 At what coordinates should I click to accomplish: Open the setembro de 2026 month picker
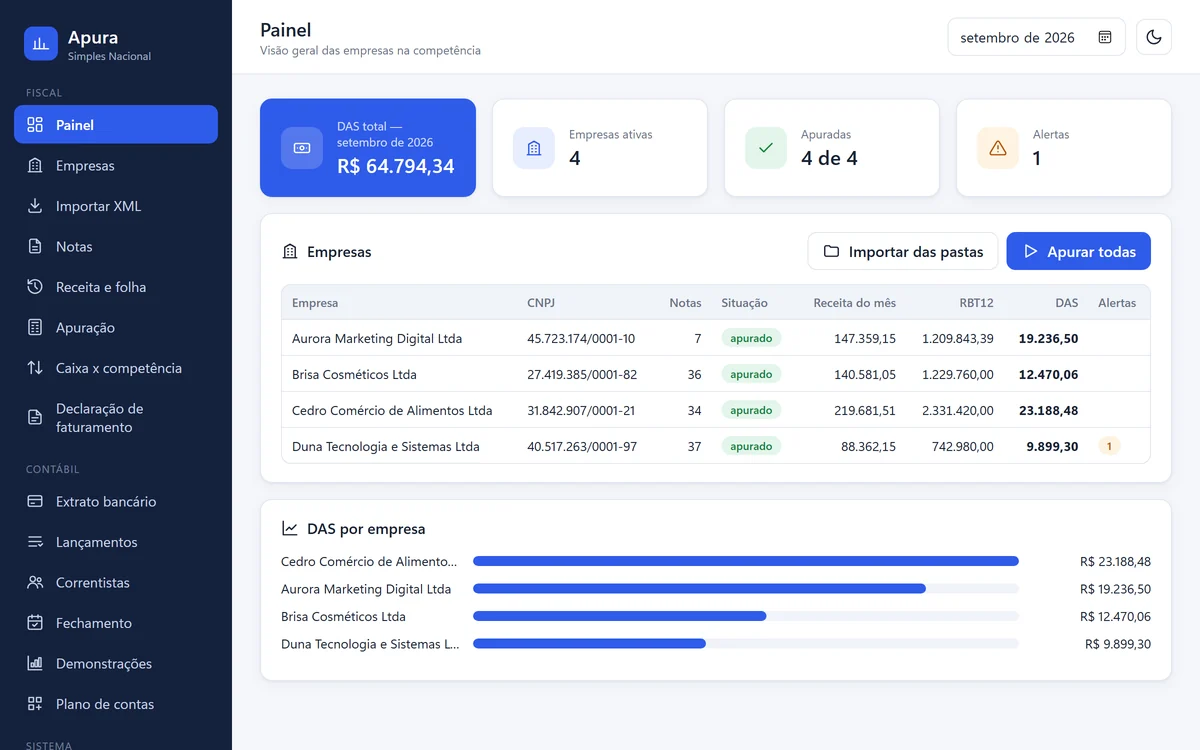[1036, 37]
